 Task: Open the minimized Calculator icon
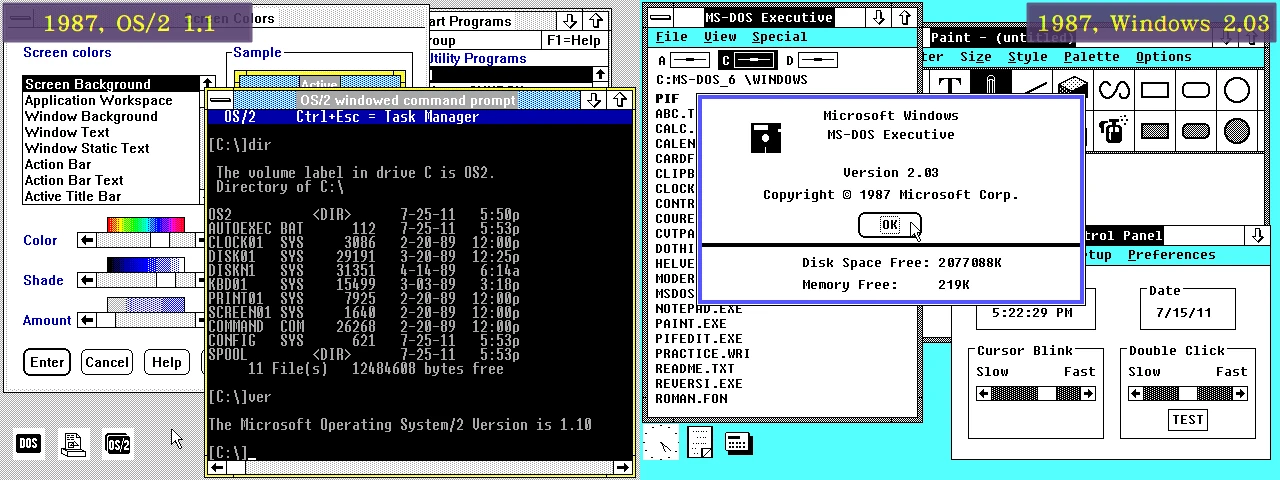point(739,442)
